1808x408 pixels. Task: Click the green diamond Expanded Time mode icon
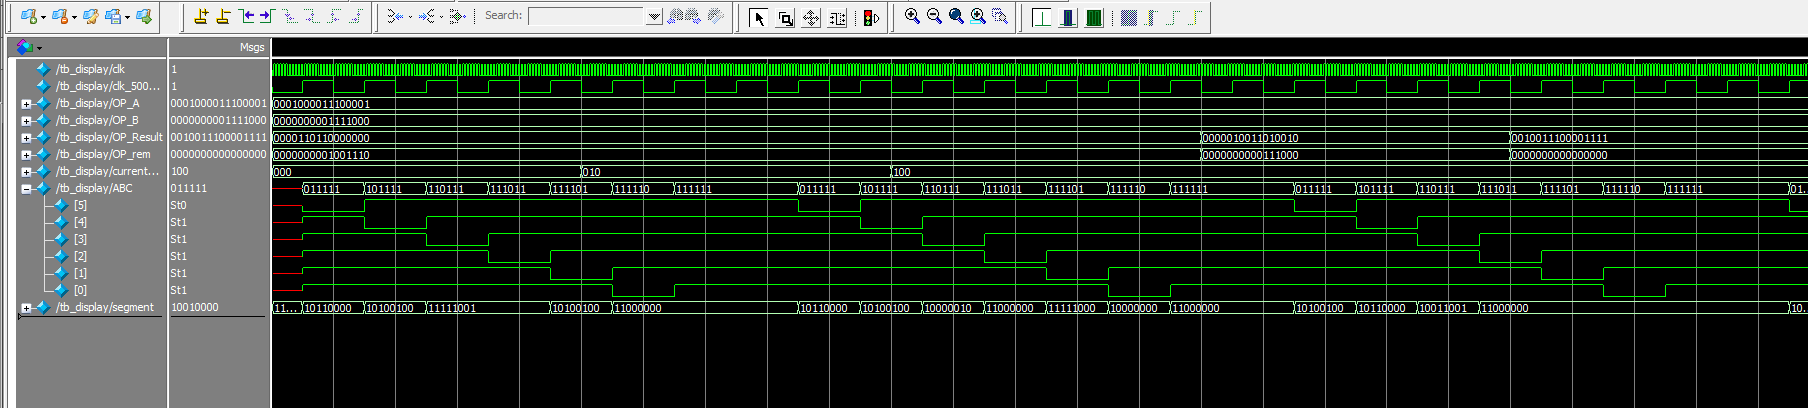[458, 16]
